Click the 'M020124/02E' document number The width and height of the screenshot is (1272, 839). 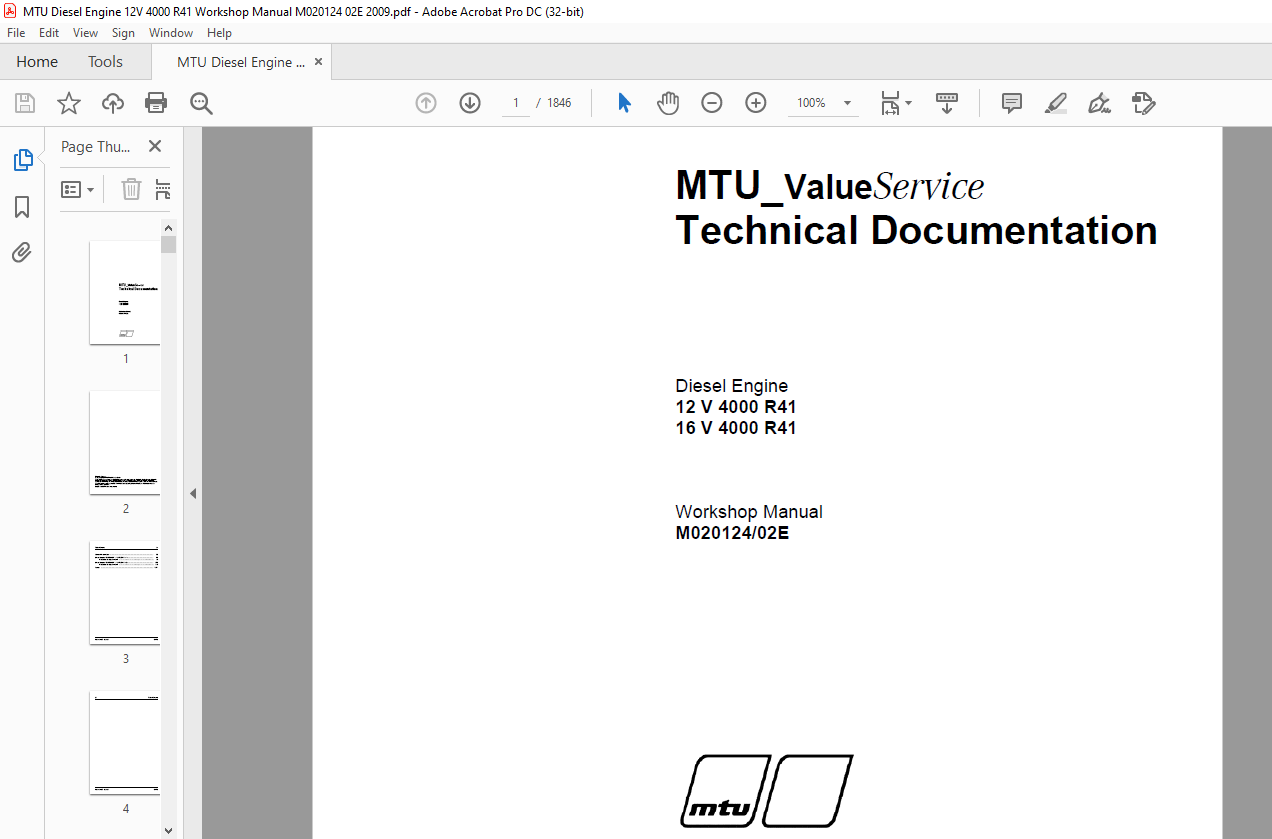click(732, 533)
